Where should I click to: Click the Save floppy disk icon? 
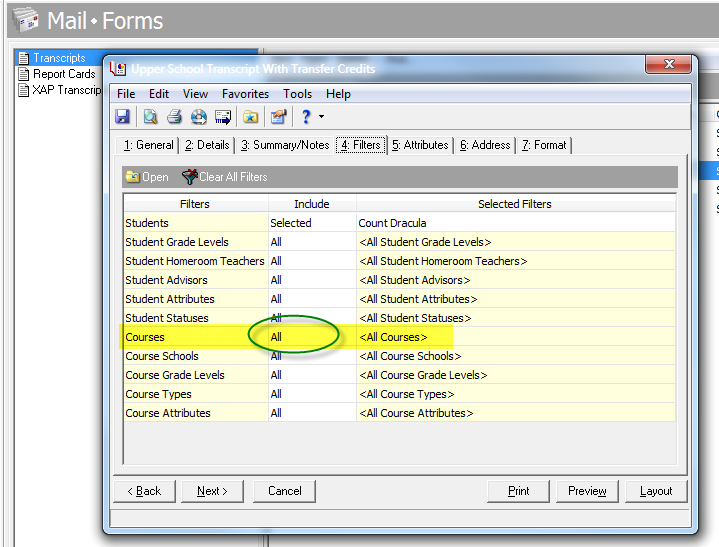point(122,116)
